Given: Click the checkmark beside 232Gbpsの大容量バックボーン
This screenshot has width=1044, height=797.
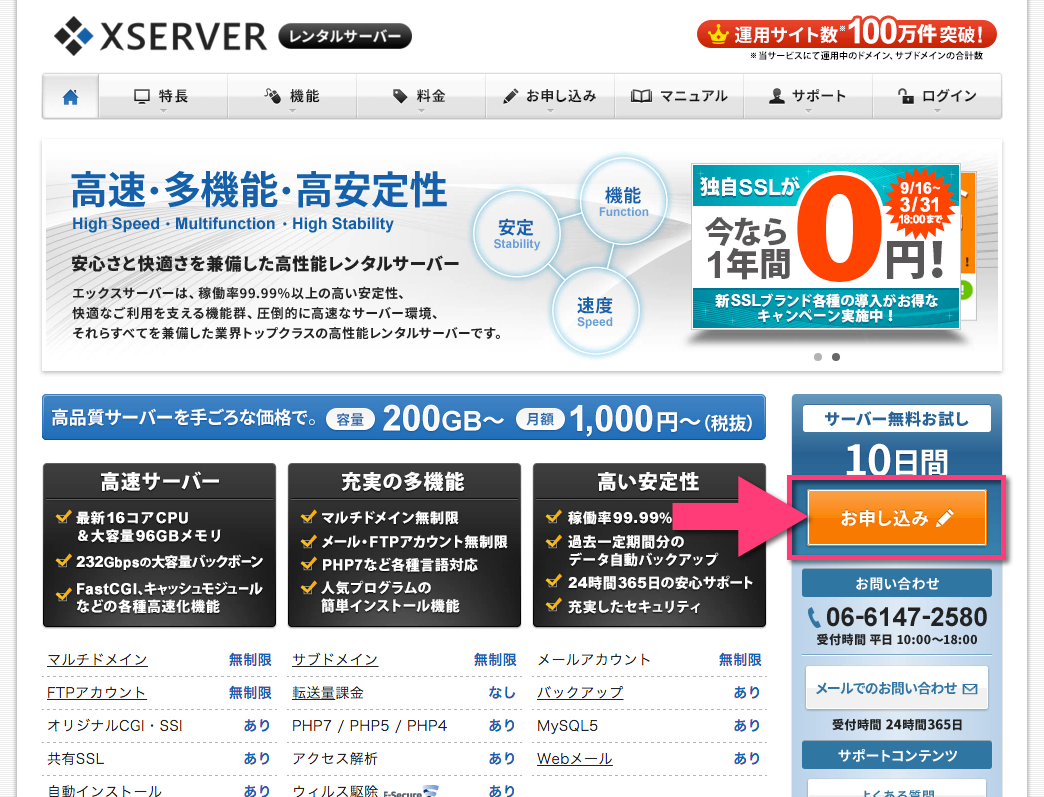Looking at the screenshot, I should [64, 561].
